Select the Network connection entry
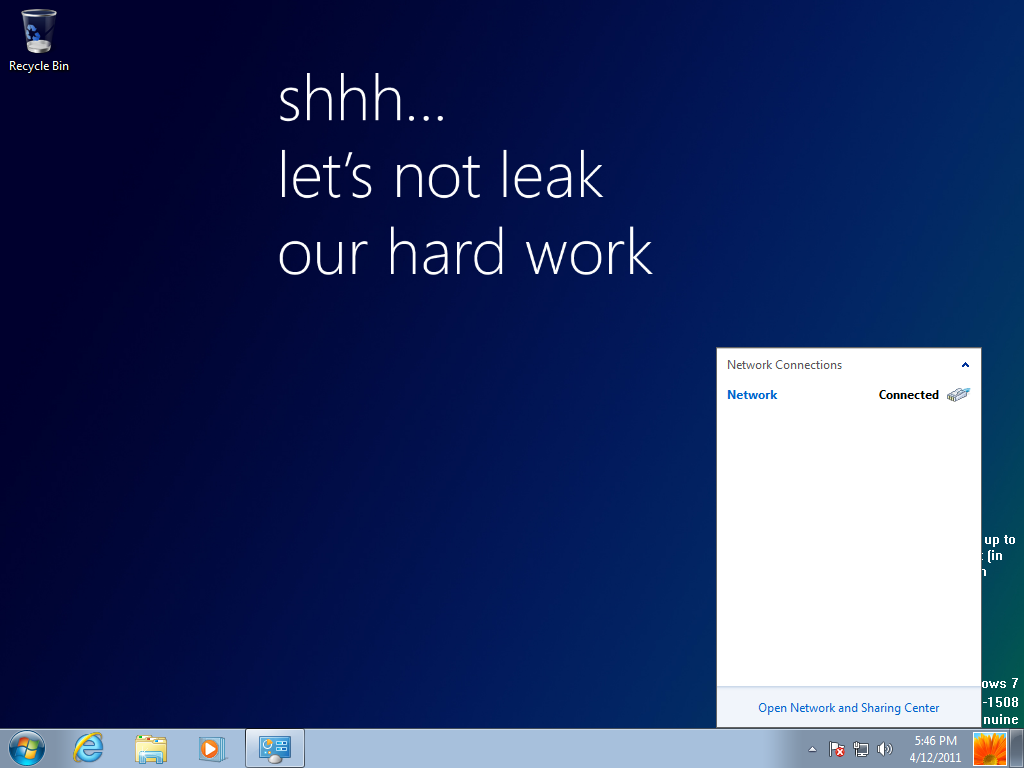Image resolution: width=1024 pixels, height=768 pixels. point(752,395)
